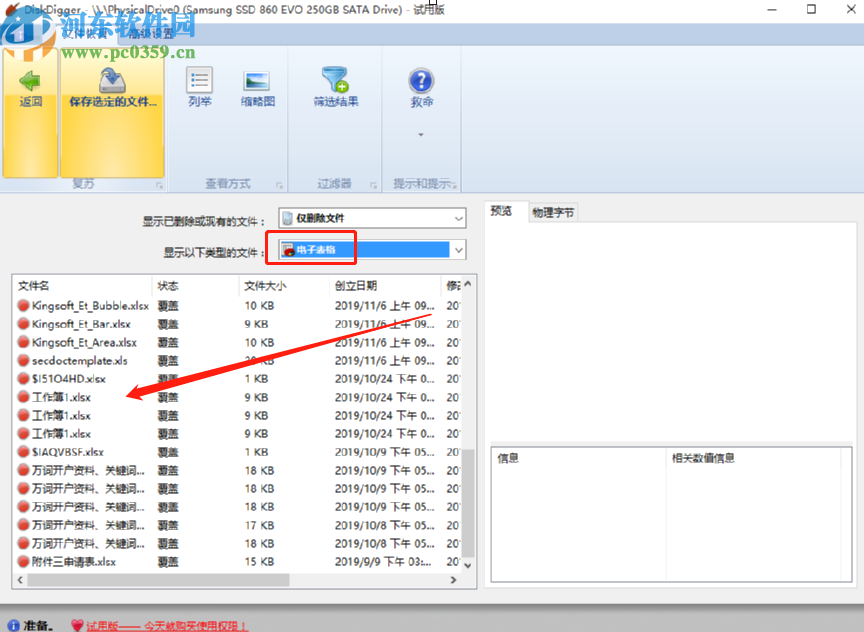Click the 相关数值信息 column header
864x632 pixels.
click(x=703, y=458)
